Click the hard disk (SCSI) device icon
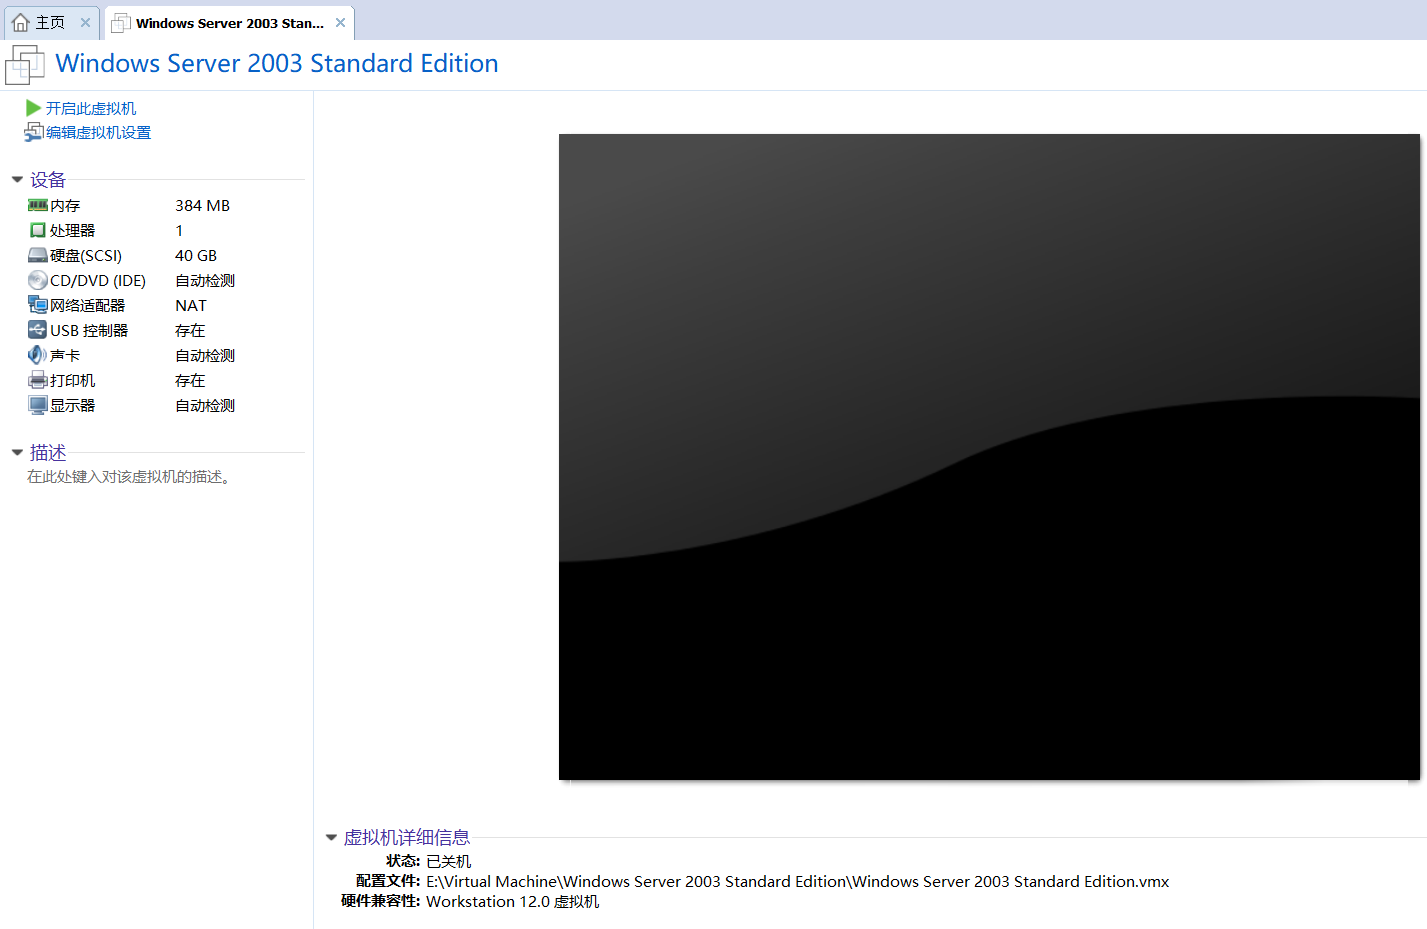1427x929 pixels. 38,255
